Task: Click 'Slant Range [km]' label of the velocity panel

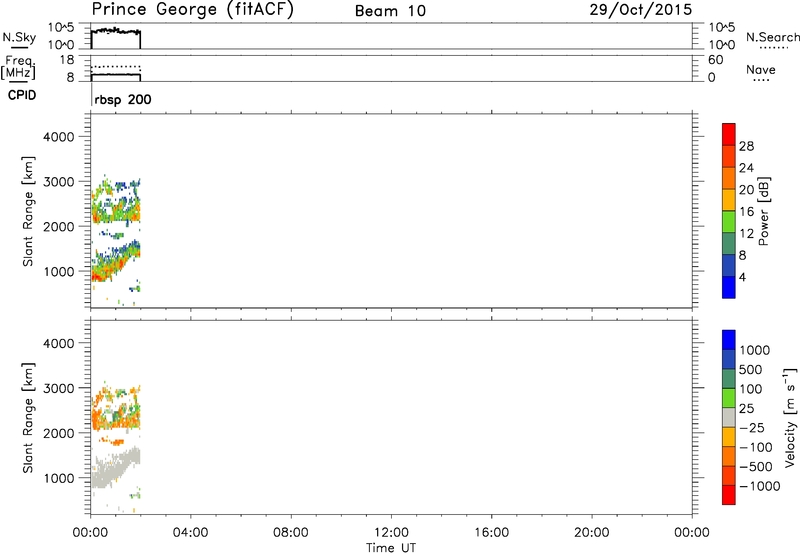Action: (28, 418)
